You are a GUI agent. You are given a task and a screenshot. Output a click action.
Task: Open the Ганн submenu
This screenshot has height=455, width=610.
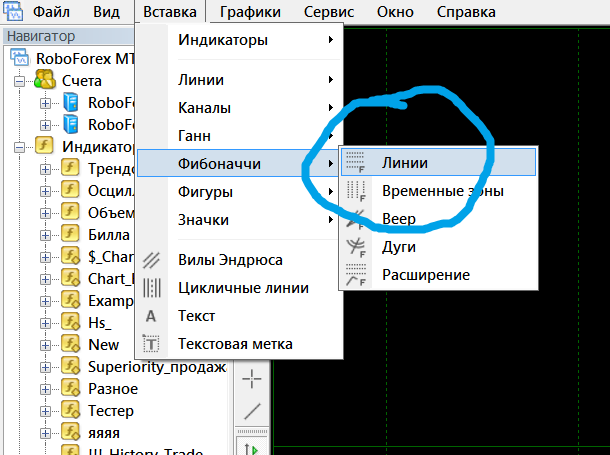pos(239,136)
